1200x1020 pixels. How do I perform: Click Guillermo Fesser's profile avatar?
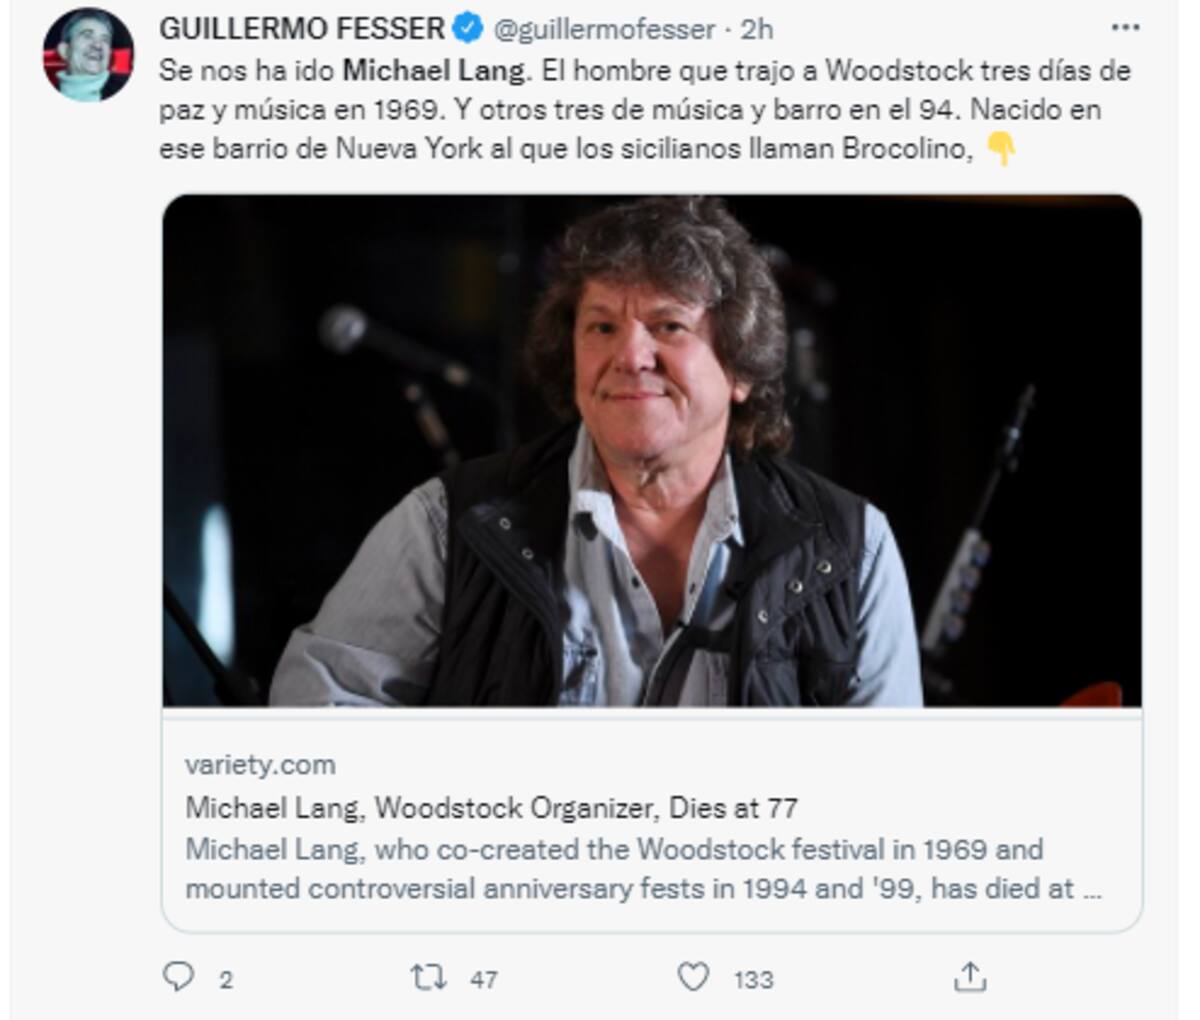pos(88,56)
